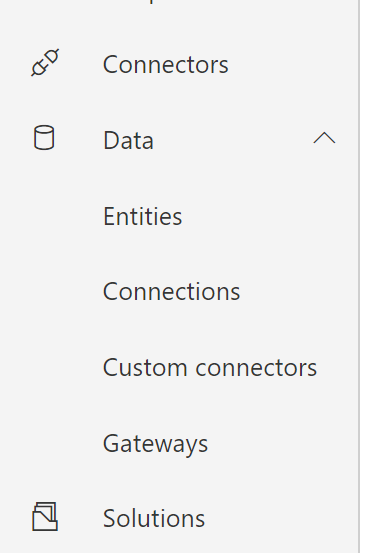Click the Solutions stacked-pages icon
The image size is (369, 553).
click(x=45, y=516)
